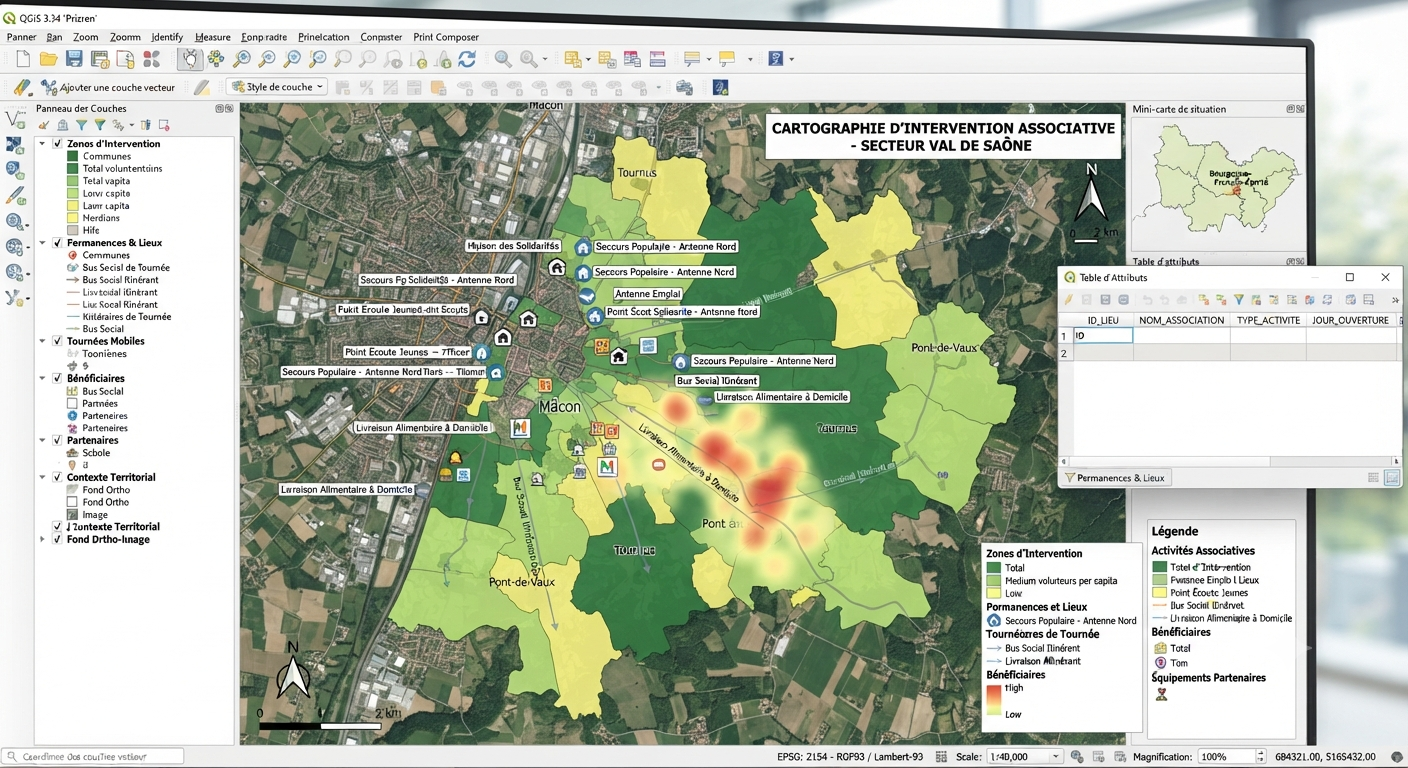
Task: Toggle the Fond Drtho-Inage layer checkbox
Action: coord(57,539)
